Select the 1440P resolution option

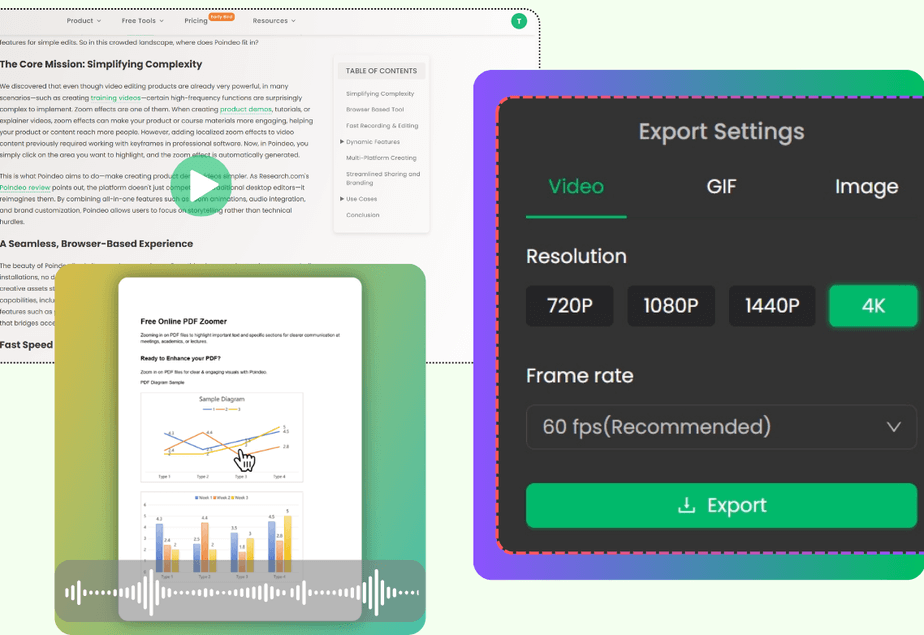pyautogui.click(x=771, y=305)
